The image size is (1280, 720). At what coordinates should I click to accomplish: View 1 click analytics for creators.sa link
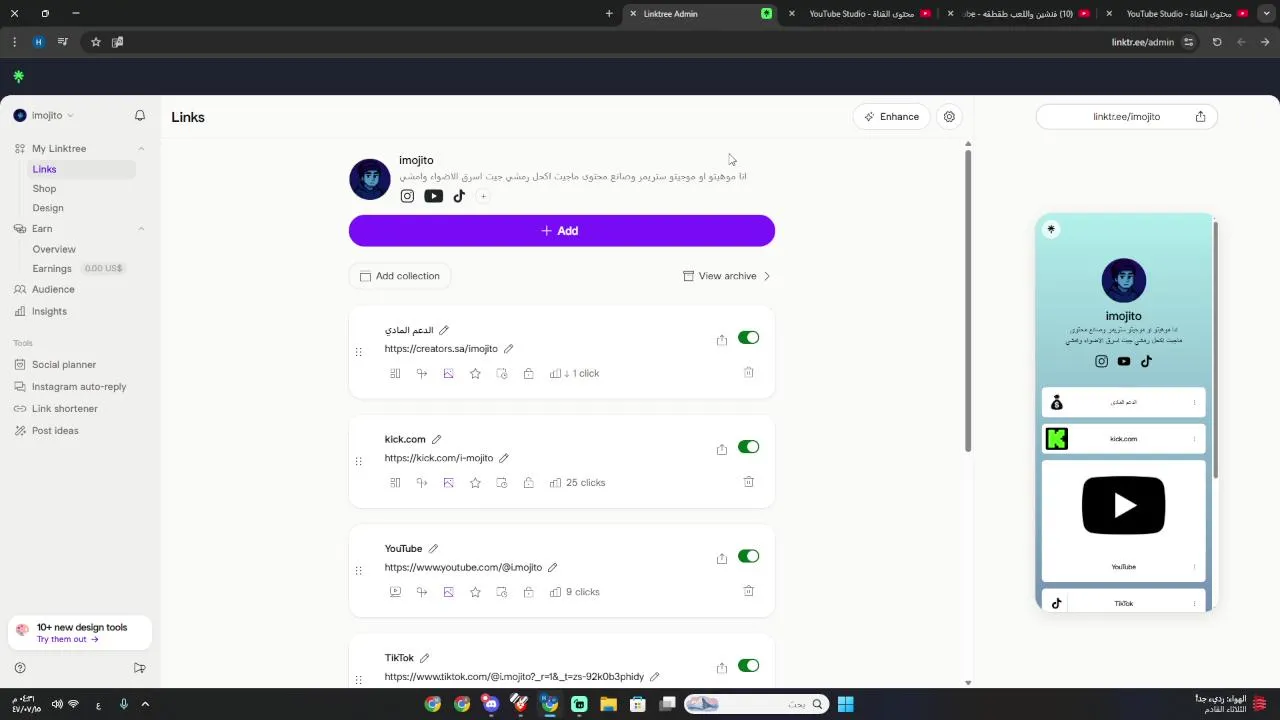click(574, 373)
